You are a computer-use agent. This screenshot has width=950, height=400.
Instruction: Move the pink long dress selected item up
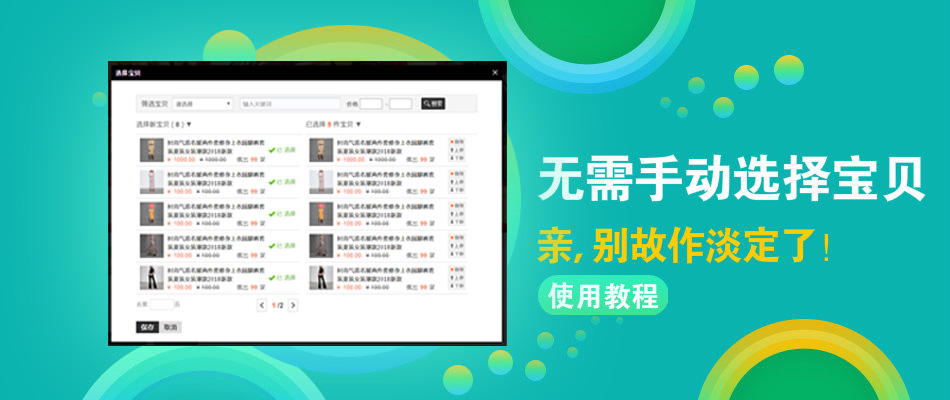tap(457, 182)
